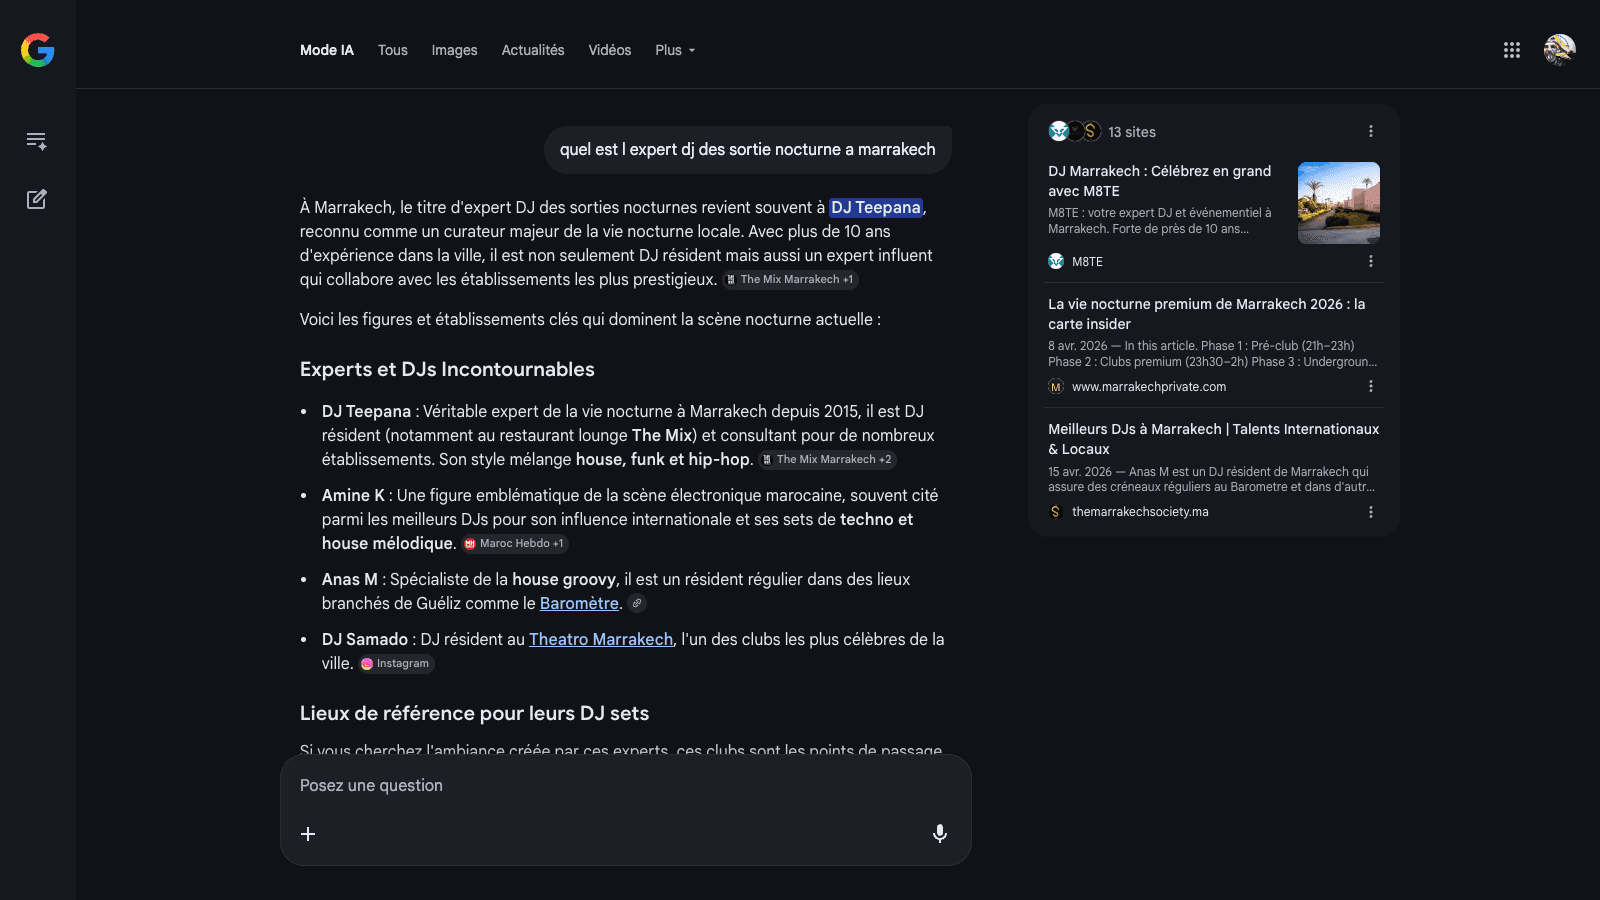
Task: Open the account profile avatar
Action: tap(1560, 50)
